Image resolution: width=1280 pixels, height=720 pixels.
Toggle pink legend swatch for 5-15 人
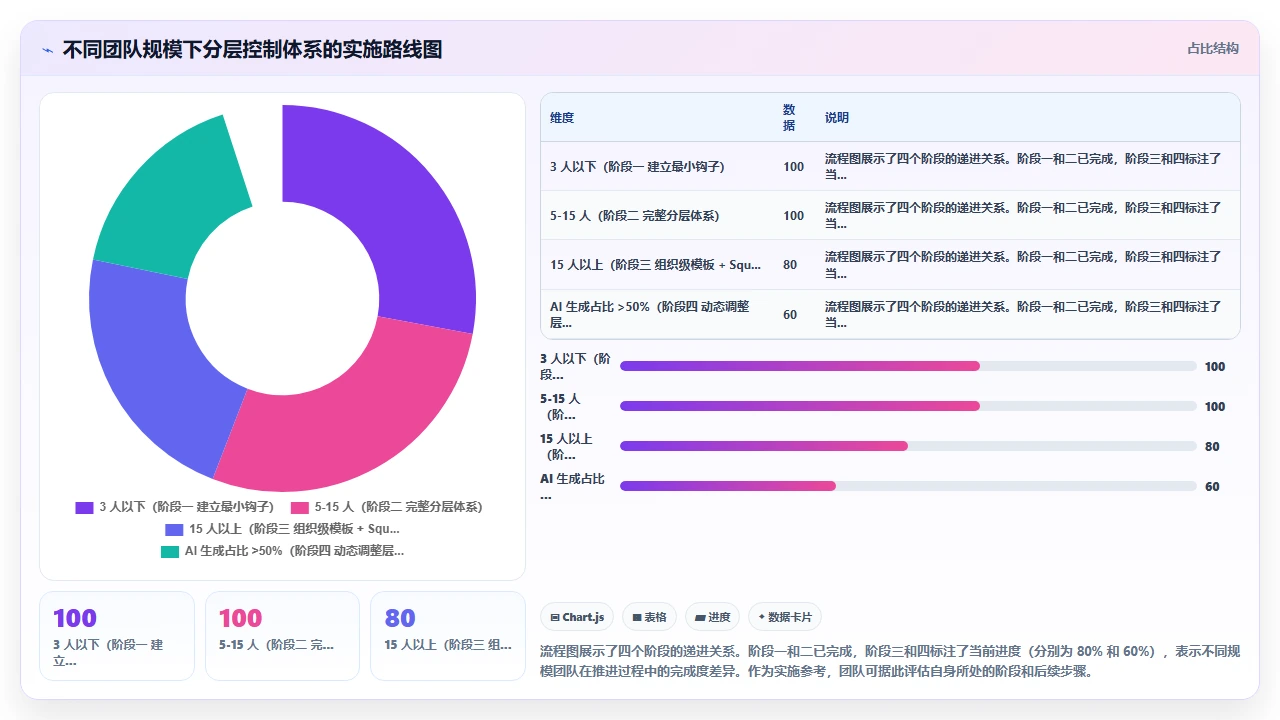(x=299, y=507)
